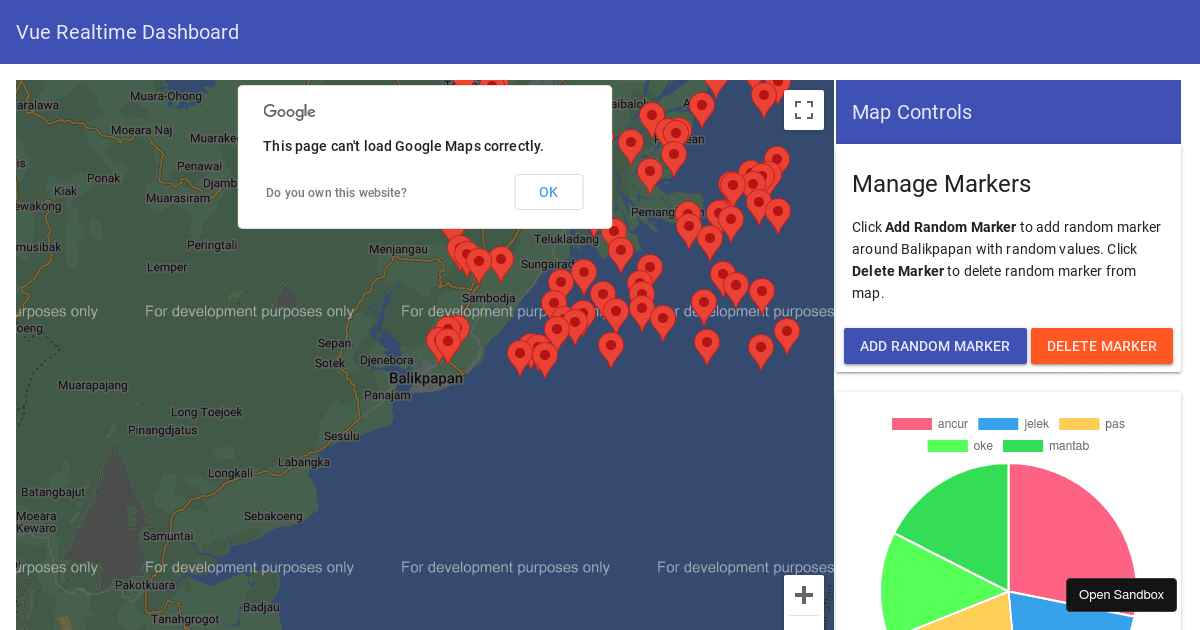Click the Google logo in the error dialog
This screenshot has height=630, width=1200.
point(289,112)
